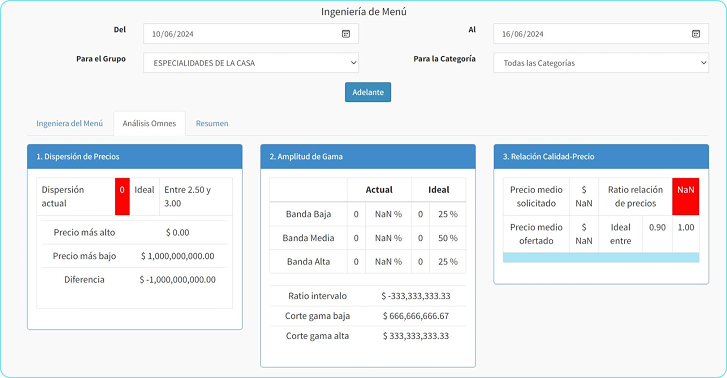727x378 pixels.
Task: Click the '50 %' ideal of Banda Media
Action: (448, 238)
